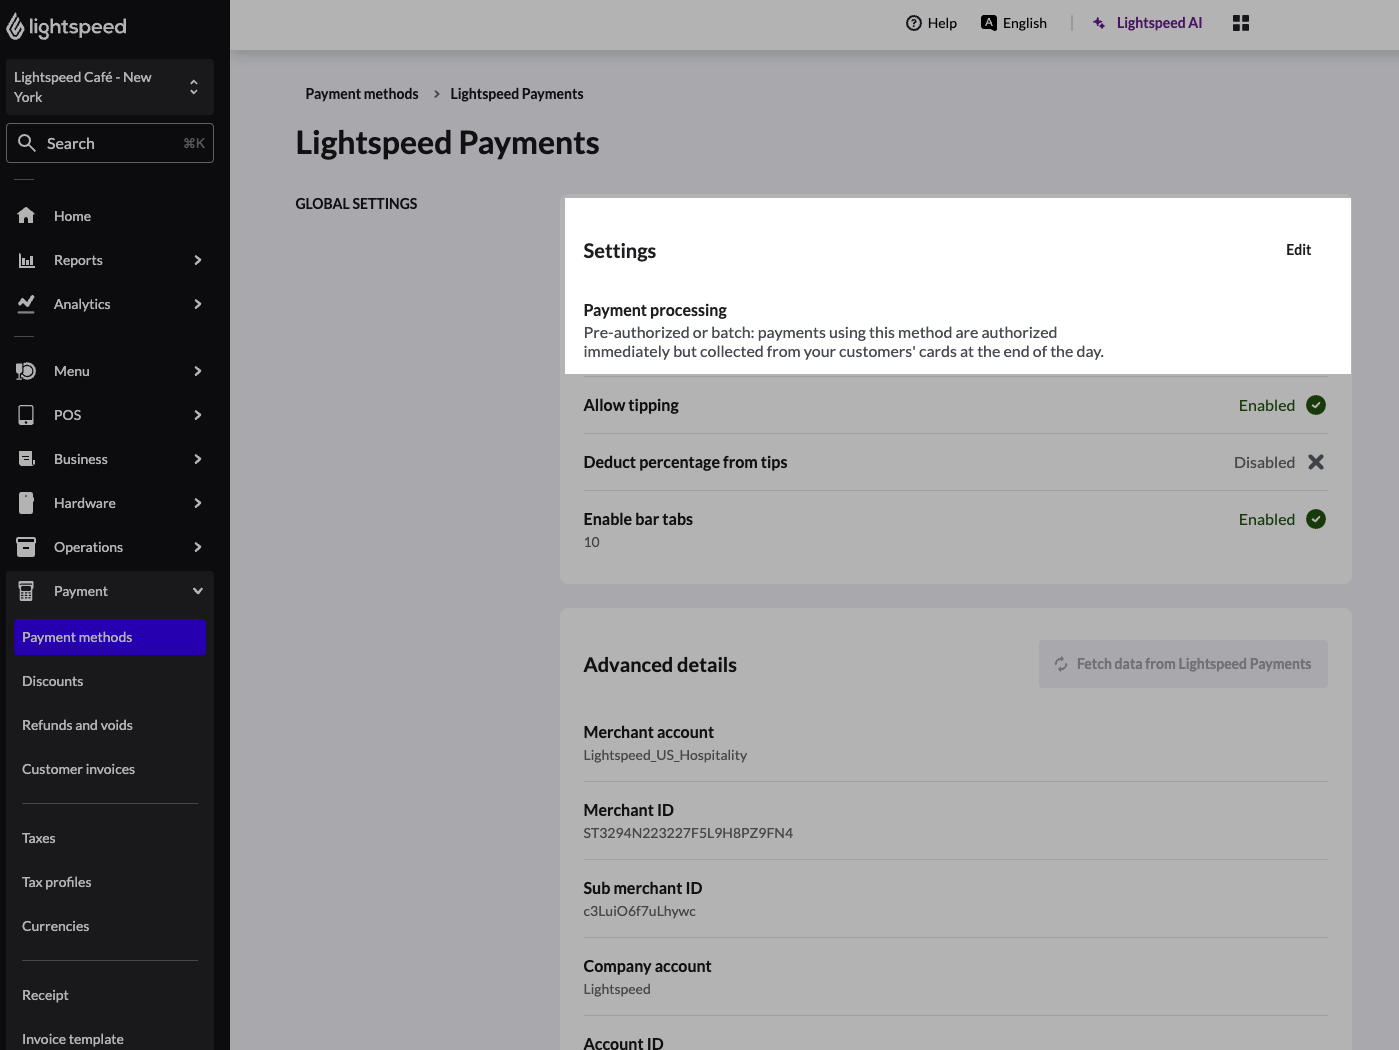
Task: Expand the Operations submenu chevron
Action: [198, 547]
